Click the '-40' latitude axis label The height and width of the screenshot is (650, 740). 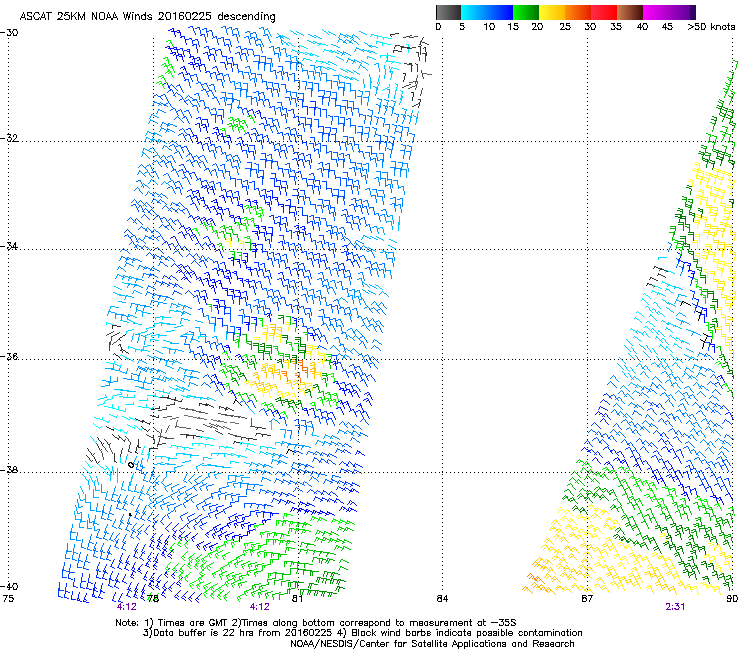point(9,586)
